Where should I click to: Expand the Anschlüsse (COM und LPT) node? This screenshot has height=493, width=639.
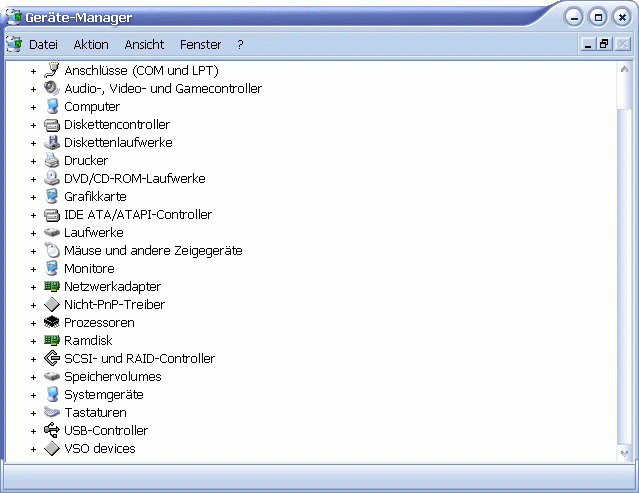pyautogui.click(x=33, y=71)
